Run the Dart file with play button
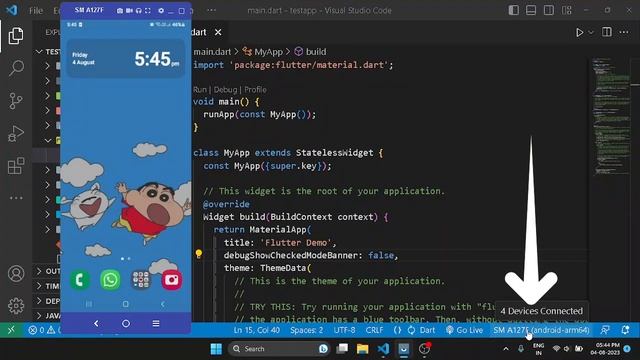 pos(579,32)
